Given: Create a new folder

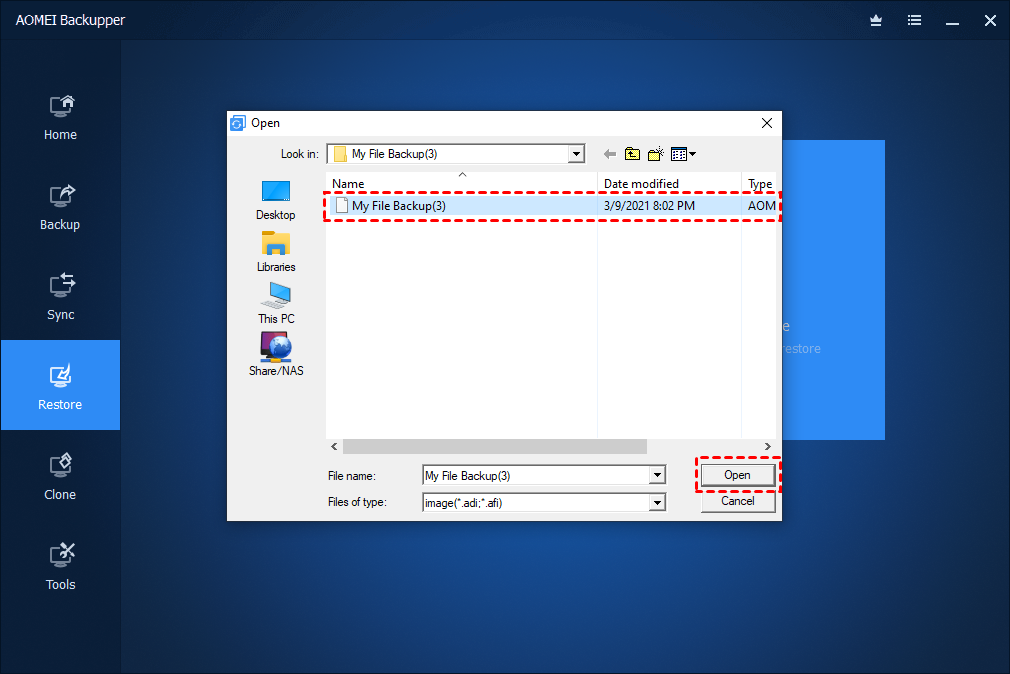Looking at the screenshot, I should (656, 154).
